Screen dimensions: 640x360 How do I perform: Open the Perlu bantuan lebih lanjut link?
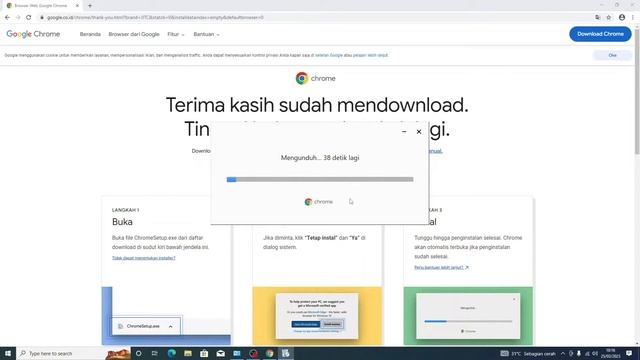441,267
